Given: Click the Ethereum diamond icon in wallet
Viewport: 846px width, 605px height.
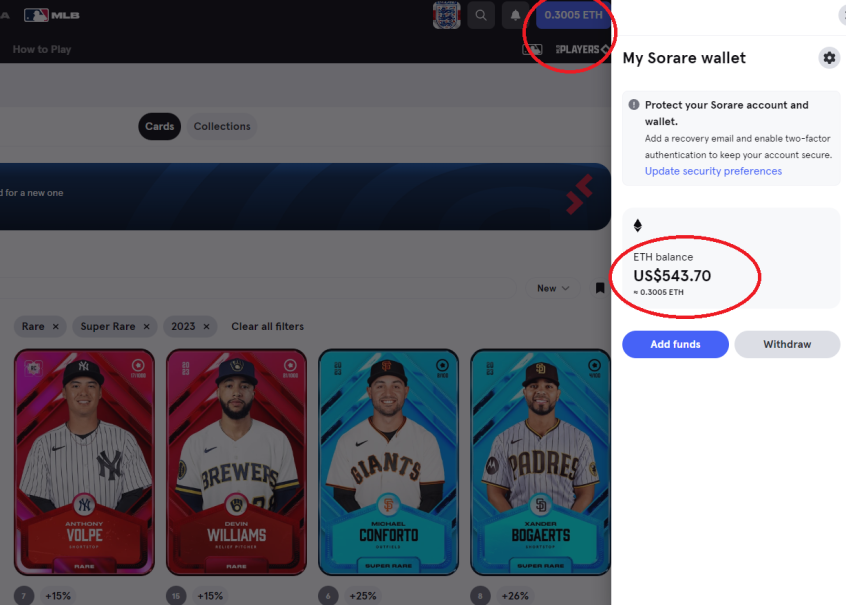Looking at the screenshot, I should coord(638,226).
